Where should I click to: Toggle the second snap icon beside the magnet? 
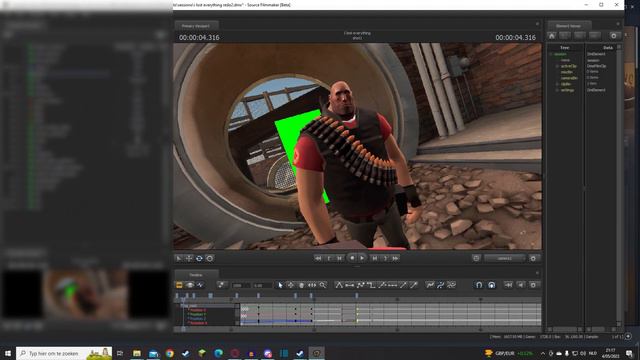[x=492, y=285]
